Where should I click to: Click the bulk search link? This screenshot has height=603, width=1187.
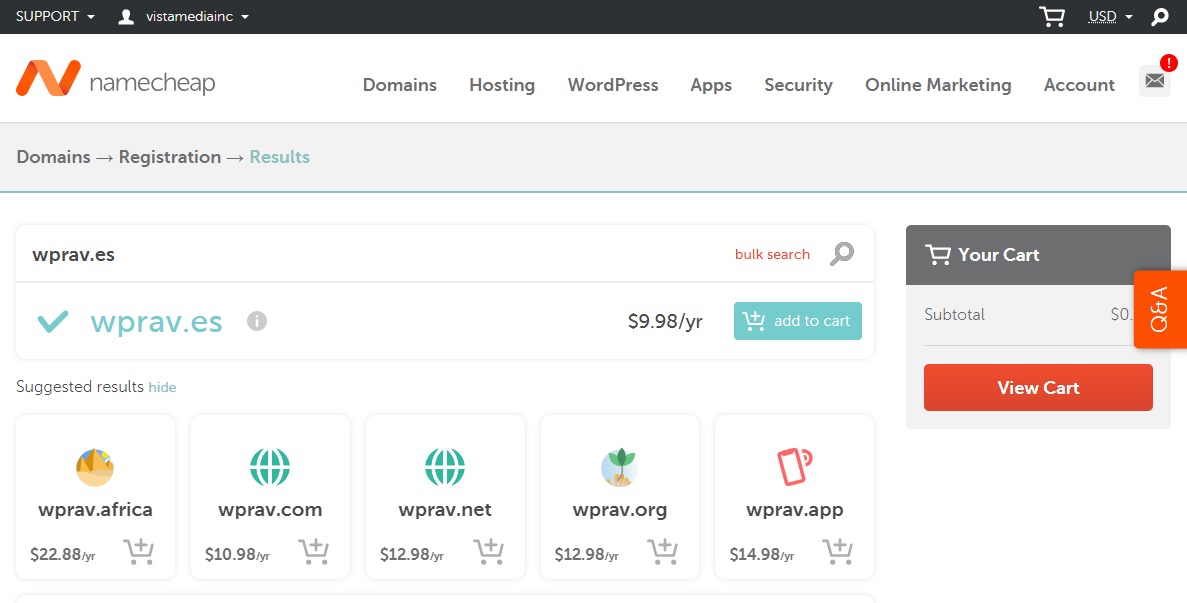point(772,254)
